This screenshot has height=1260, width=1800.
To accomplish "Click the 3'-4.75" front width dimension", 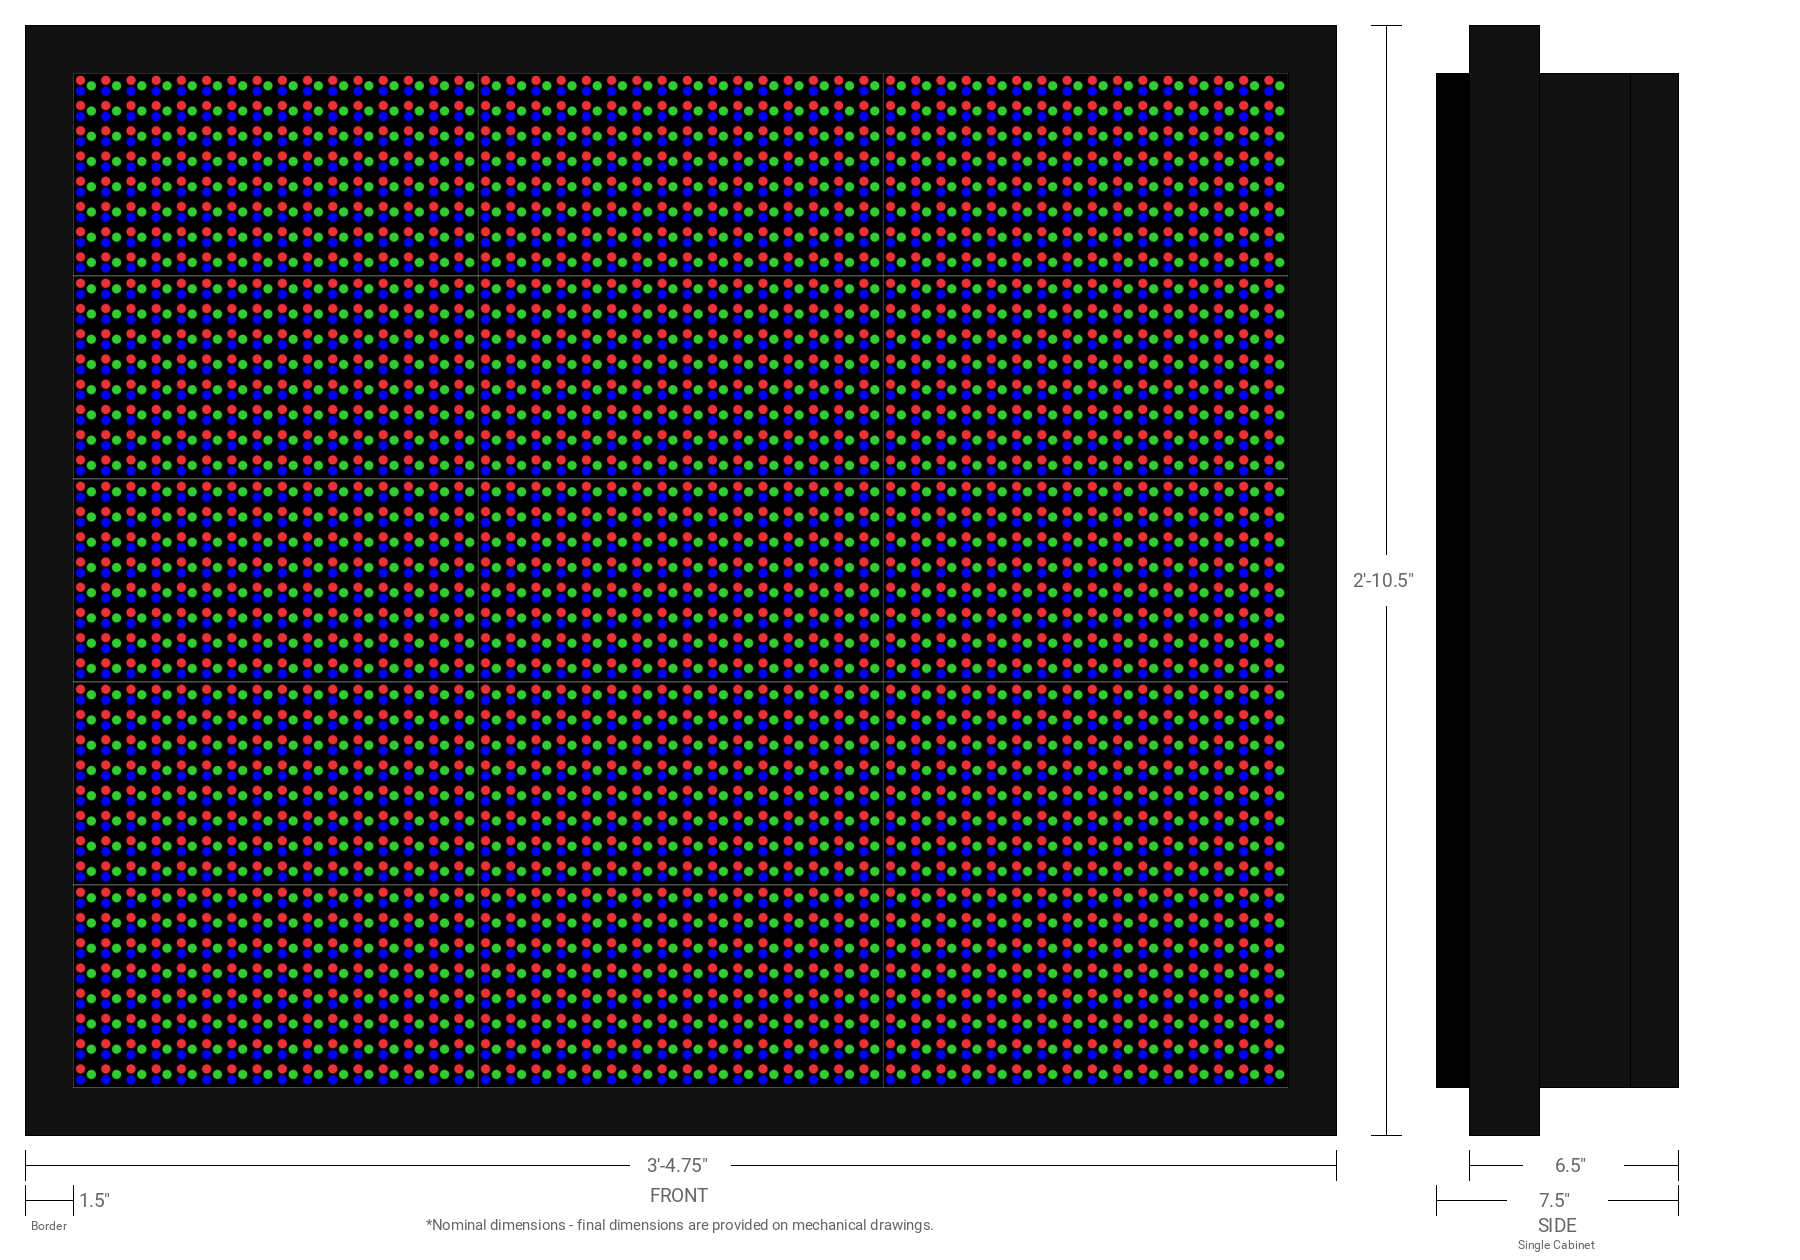I will coord(677,1166).
